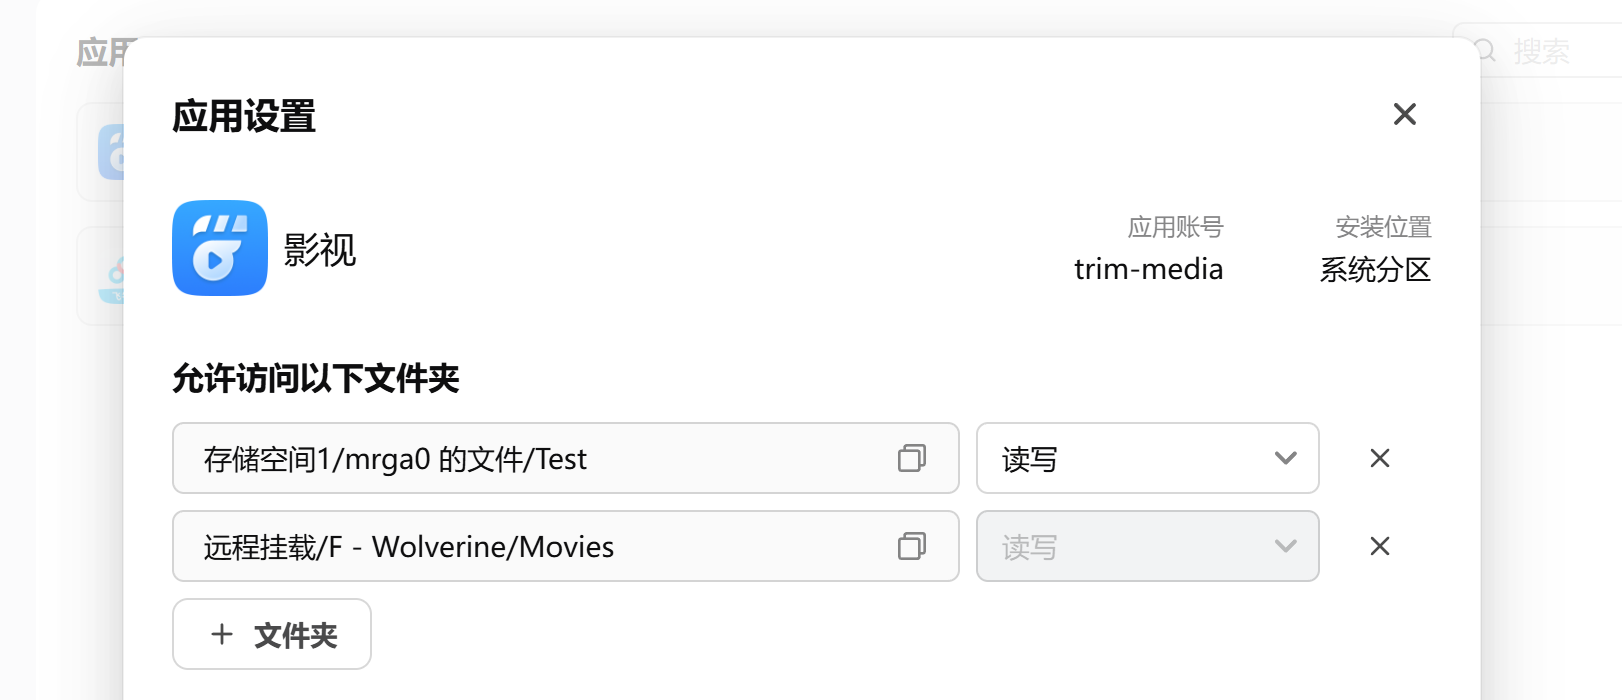The height and width of the screenshot is (700, 1622).
Task: Click the 影视 app icon
Action: (x=220, y=248)
